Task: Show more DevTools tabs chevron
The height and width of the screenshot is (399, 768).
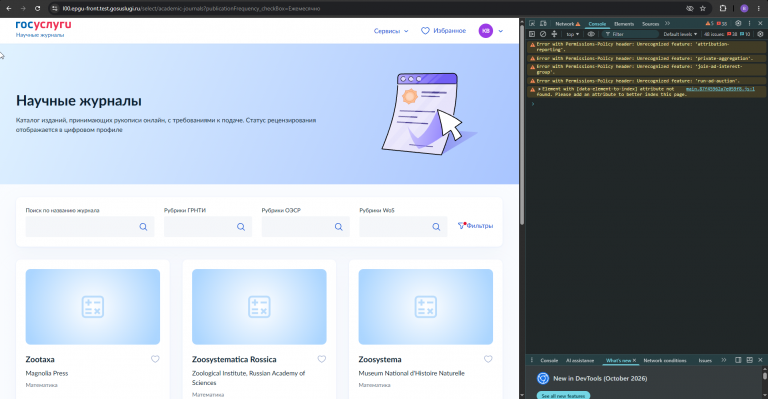Action: [x=667, y=23]
